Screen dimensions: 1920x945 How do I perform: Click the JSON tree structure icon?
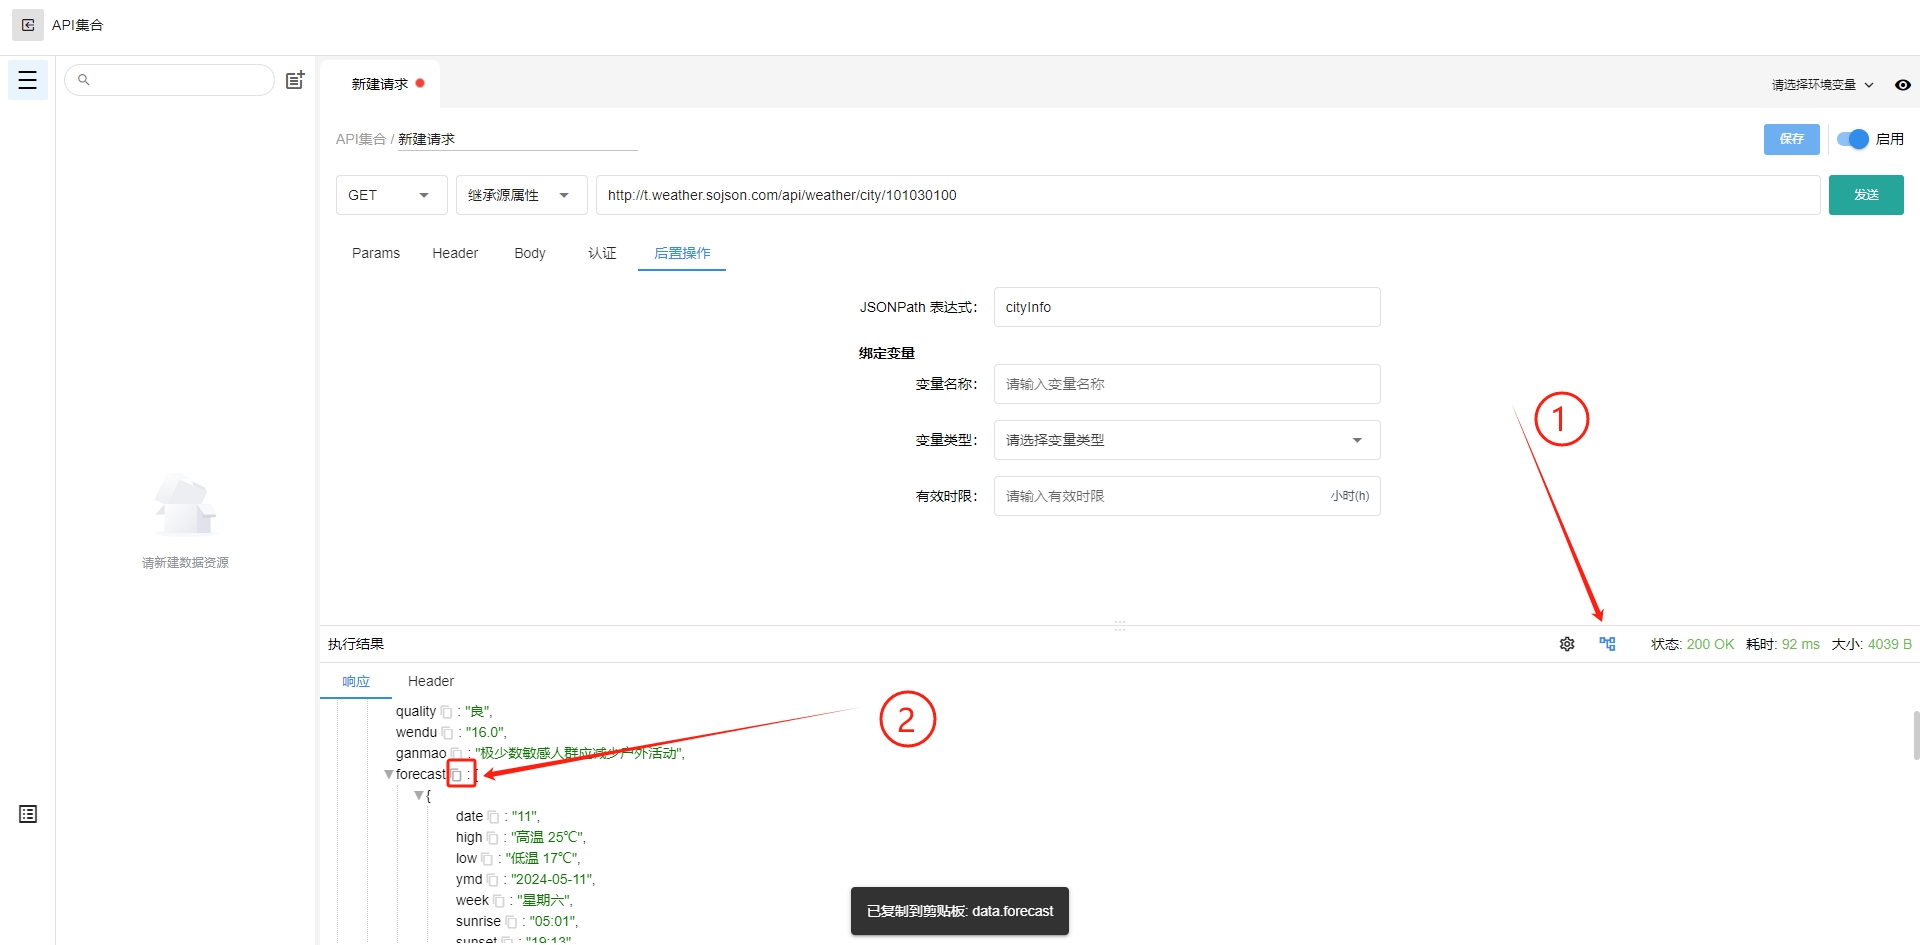pyautogui.click(x=1607, y=644)
